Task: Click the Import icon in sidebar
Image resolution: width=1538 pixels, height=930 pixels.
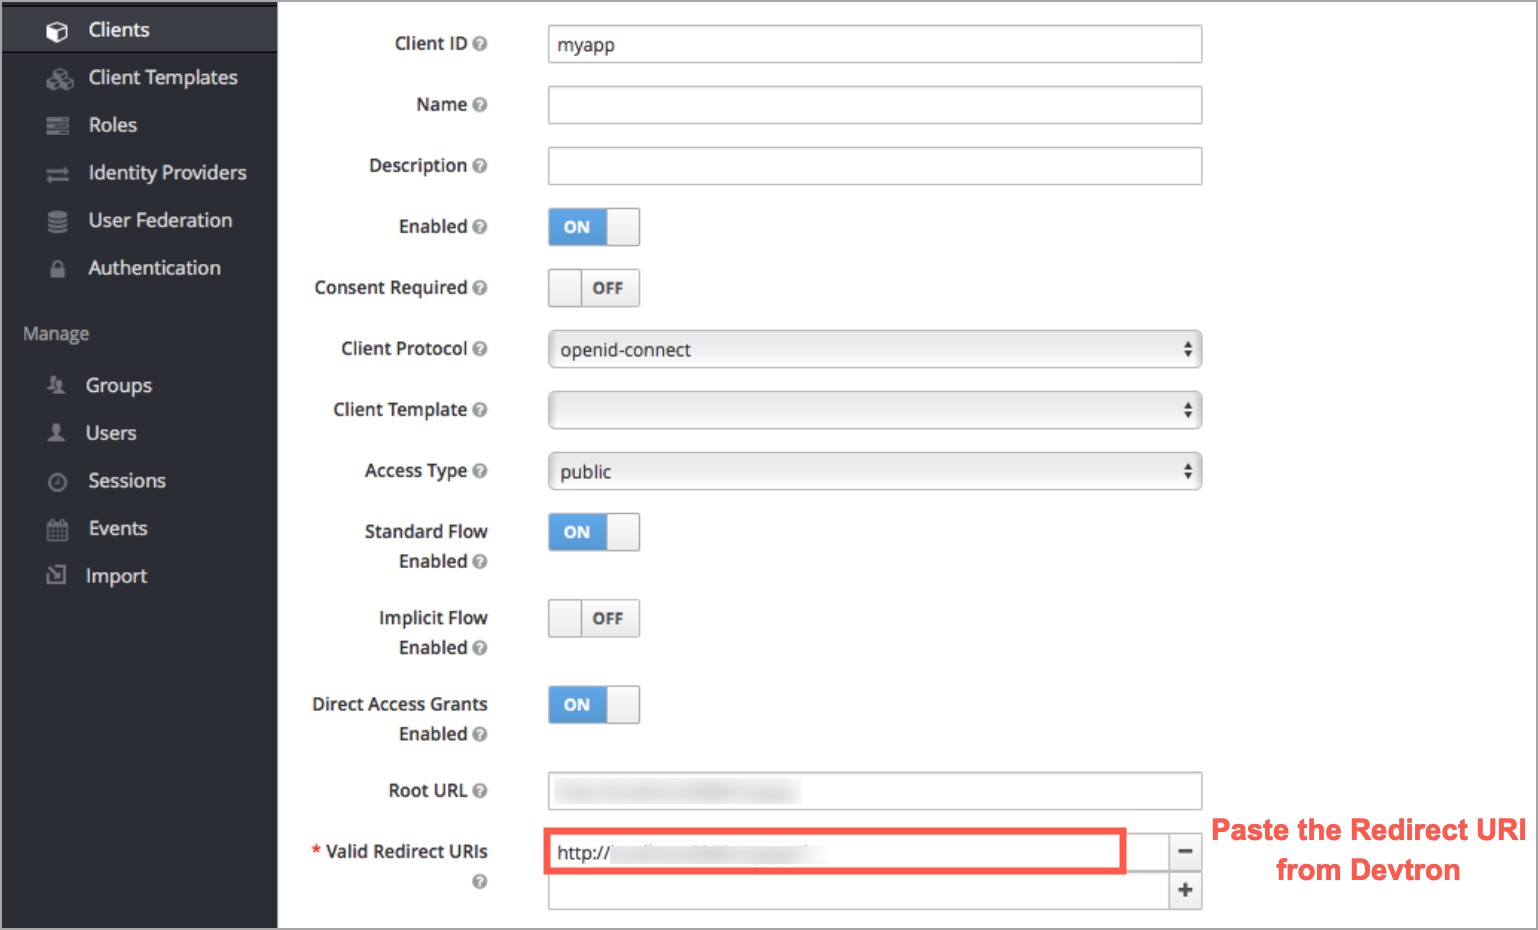Action: pos(57,575)
